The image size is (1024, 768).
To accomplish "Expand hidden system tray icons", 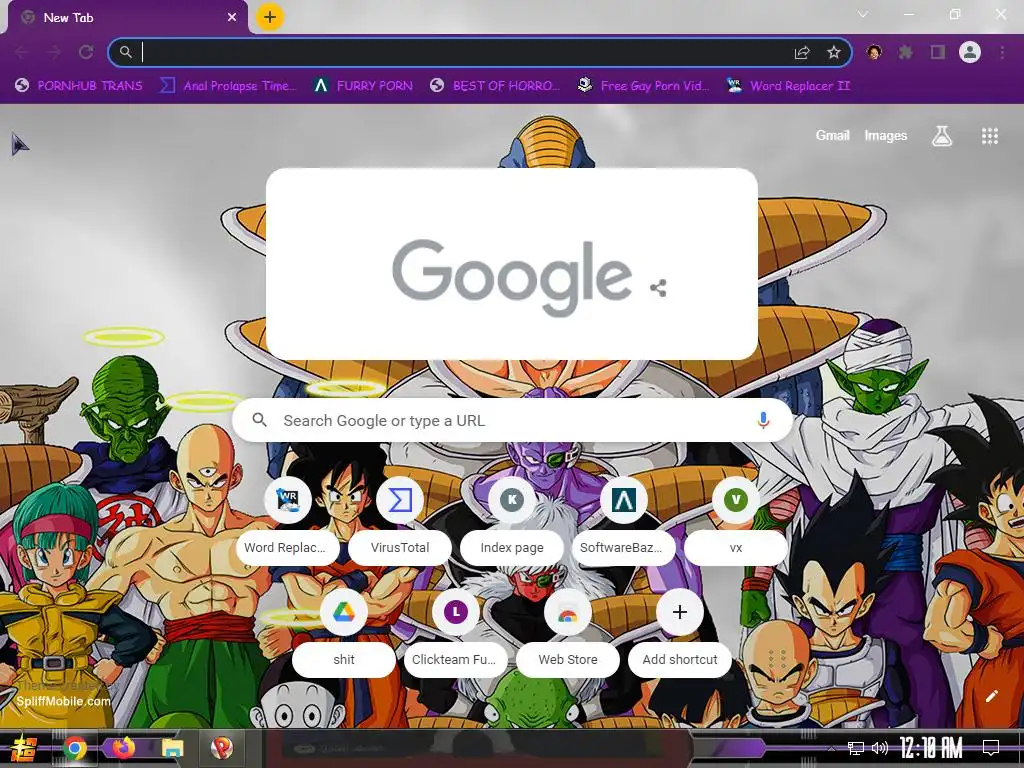I will pyautogui.click(x=830, y=748).
